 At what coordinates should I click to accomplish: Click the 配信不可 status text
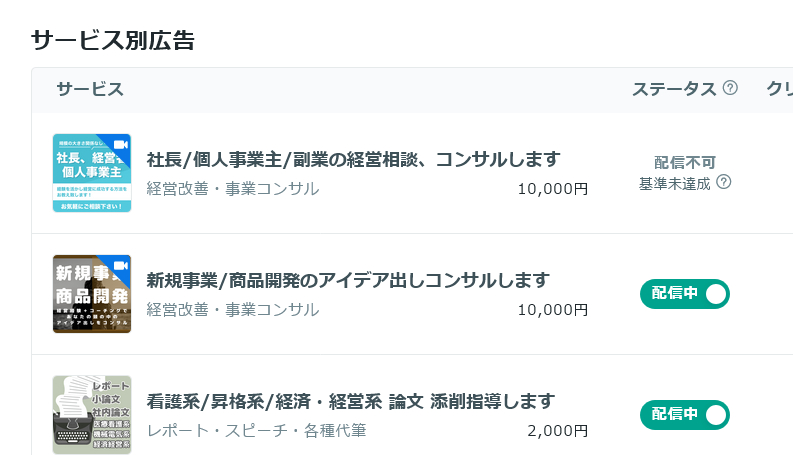tap(685, 162)
